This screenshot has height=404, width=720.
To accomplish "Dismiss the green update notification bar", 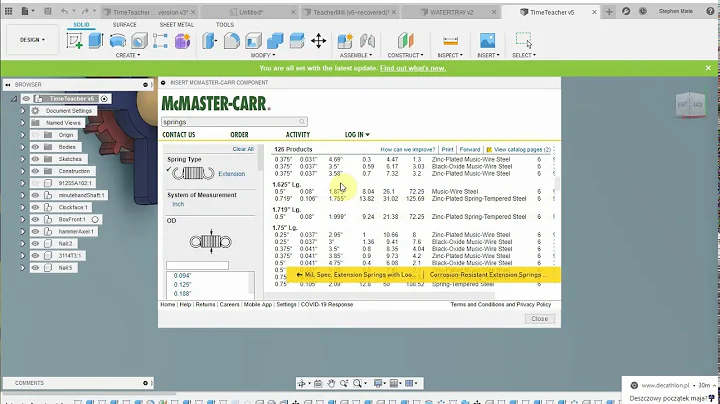I will point(709,68).
